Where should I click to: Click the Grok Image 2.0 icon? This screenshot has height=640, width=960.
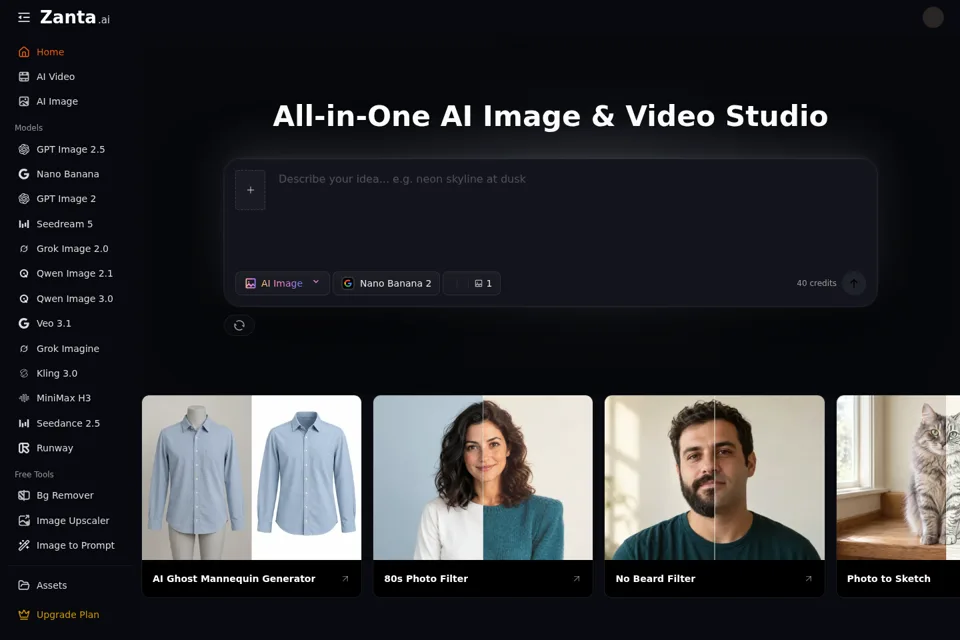(24, 249)
